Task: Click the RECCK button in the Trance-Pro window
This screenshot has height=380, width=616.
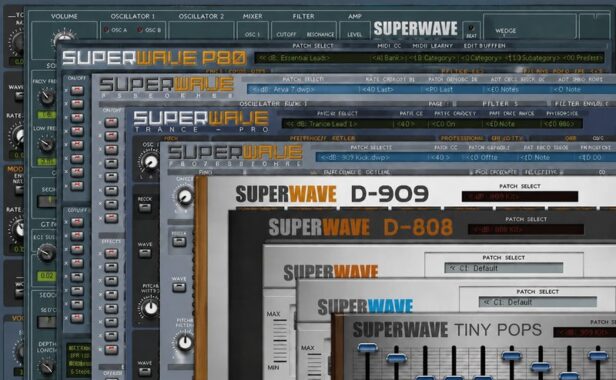Action: [145, 208]
